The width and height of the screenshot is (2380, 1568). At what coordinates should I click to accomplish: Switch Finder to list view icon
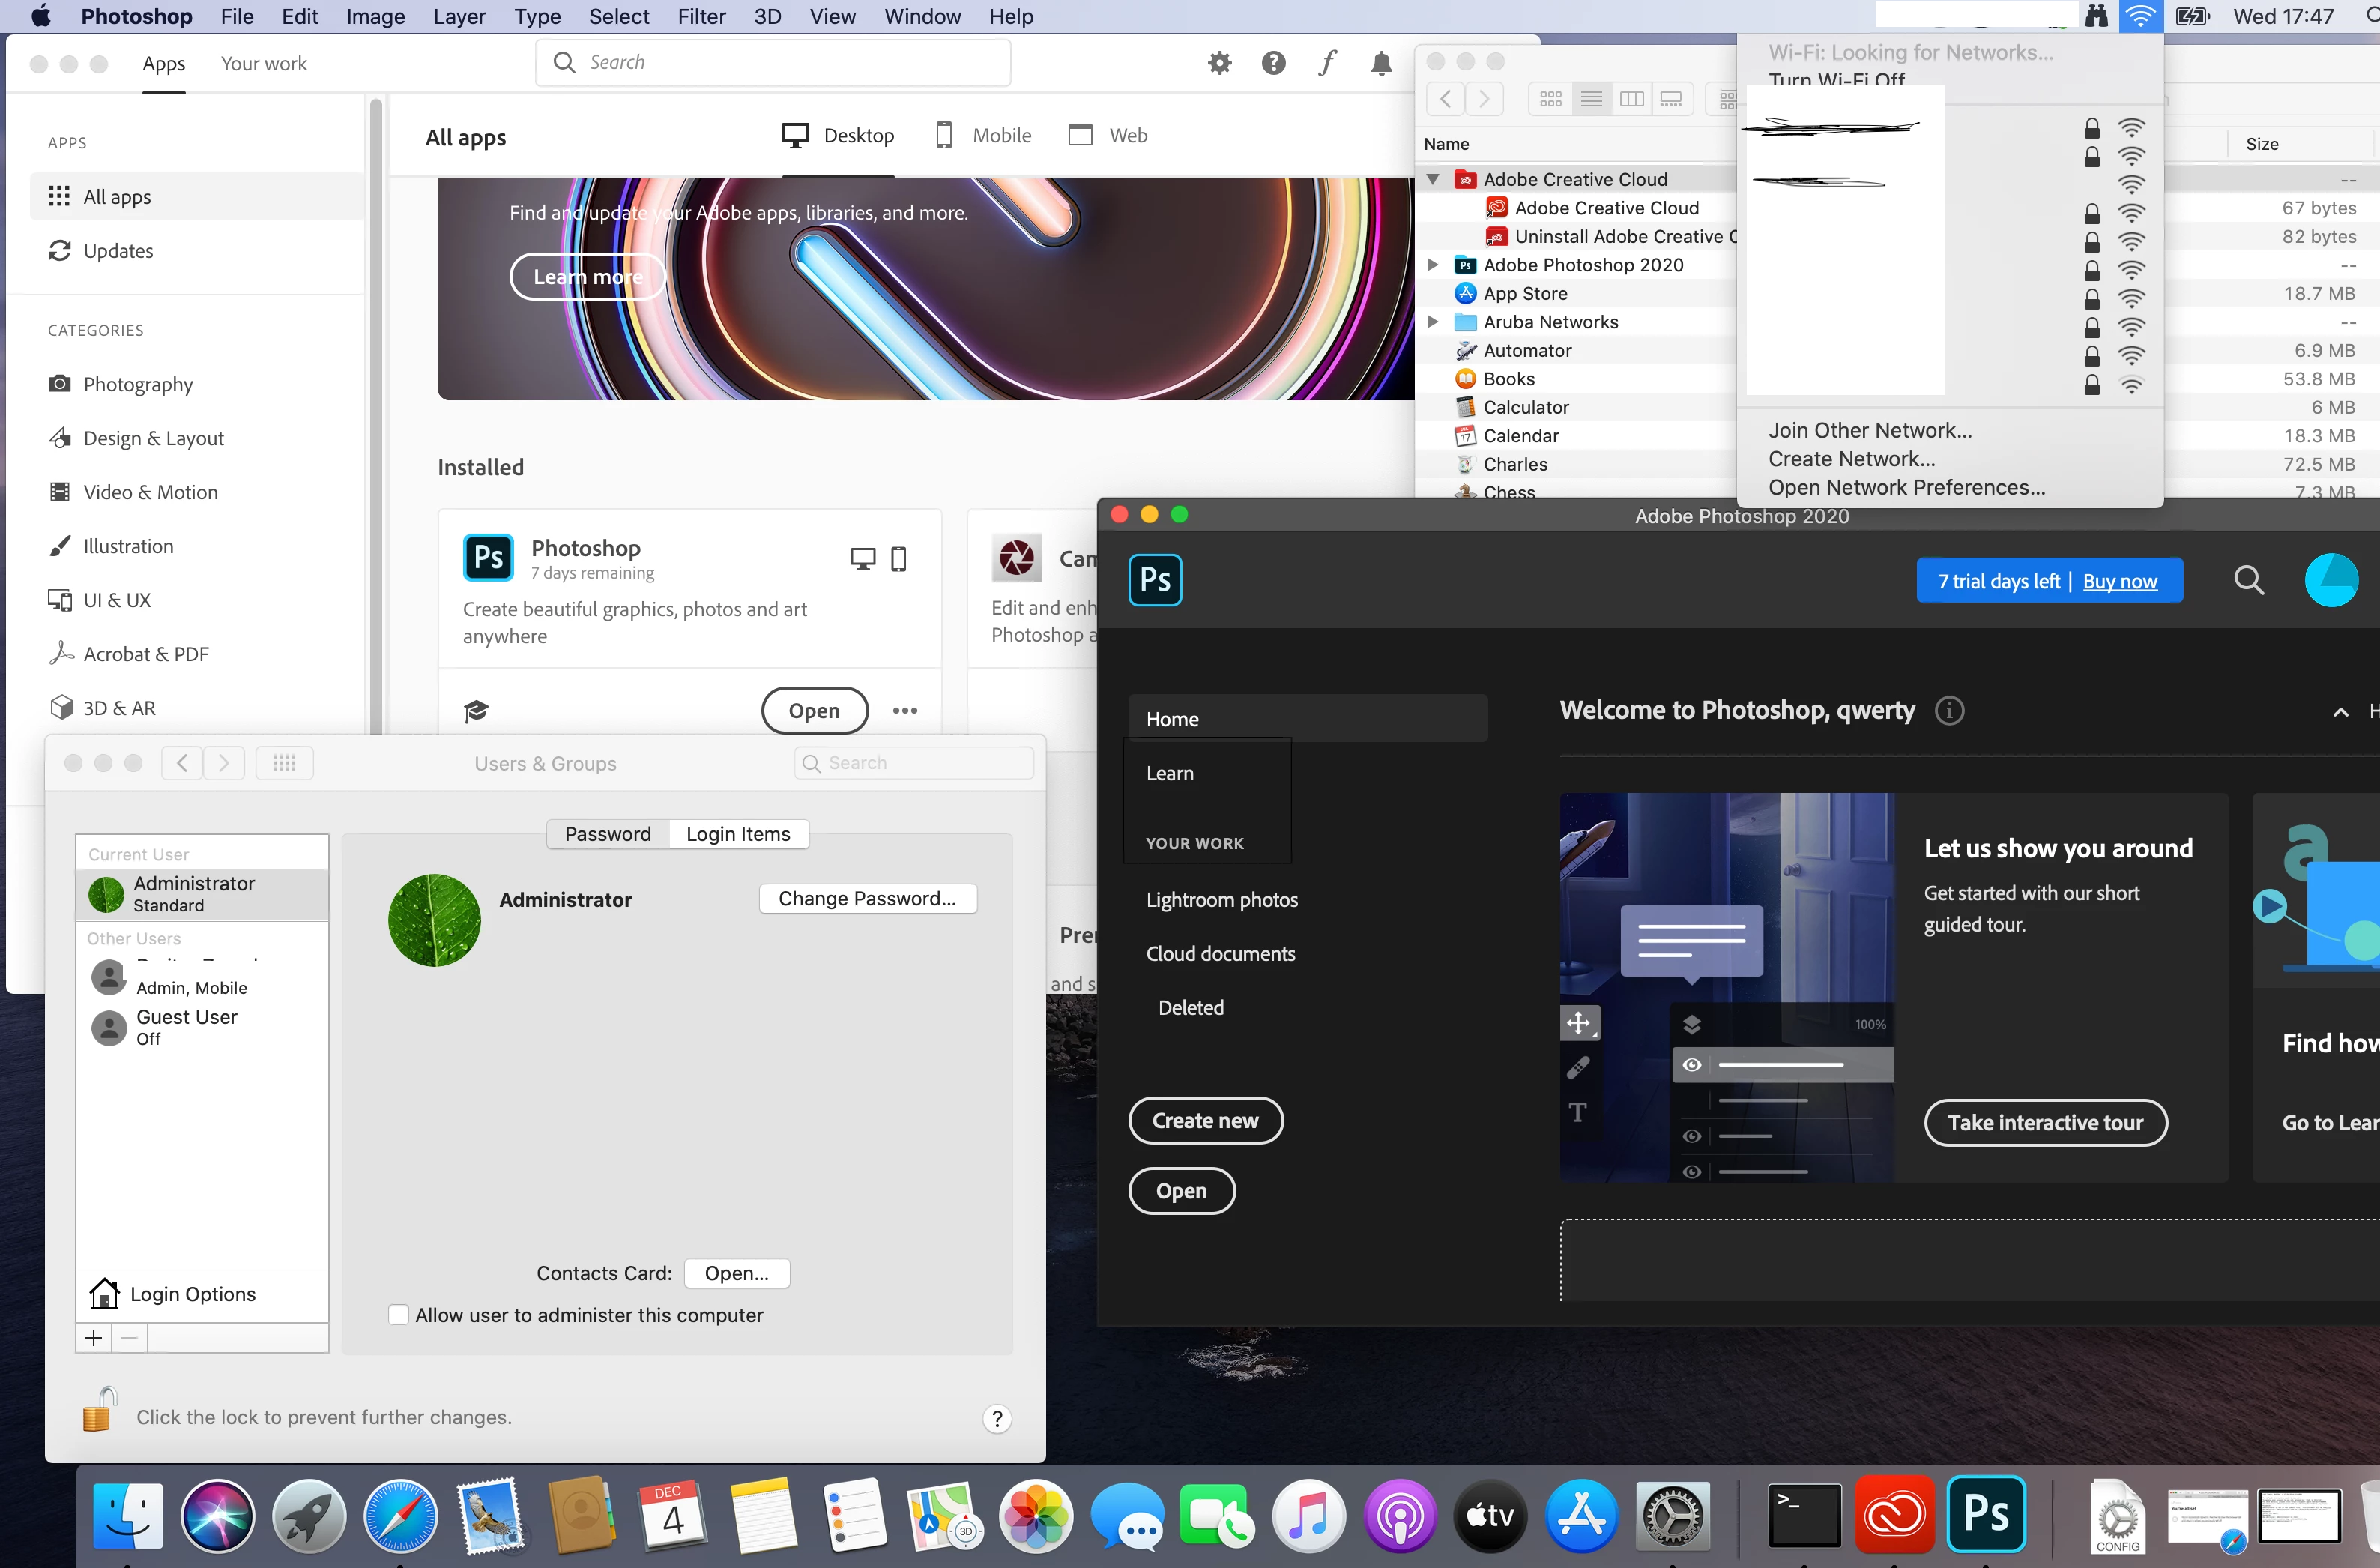1591,99
